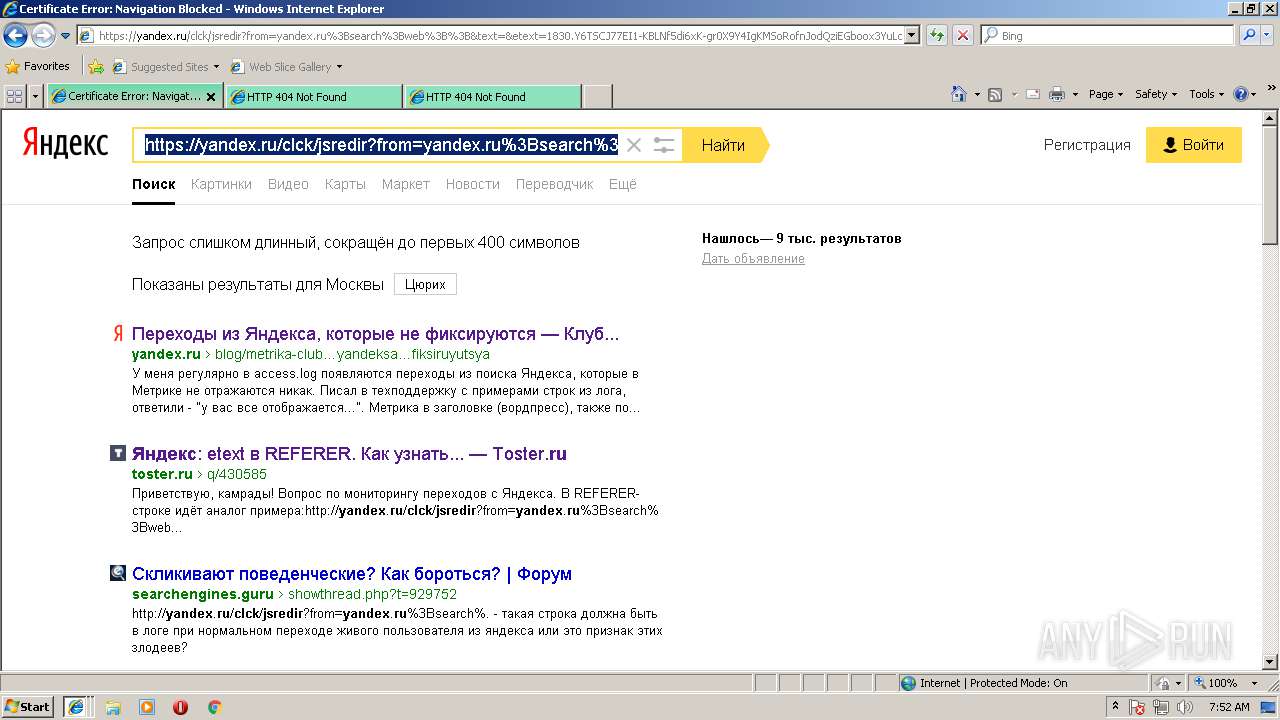The height and width of the screenshot is (720, 1280).
Task: Add to Favorites bar star-arrow icon
Action: (95, 67)
